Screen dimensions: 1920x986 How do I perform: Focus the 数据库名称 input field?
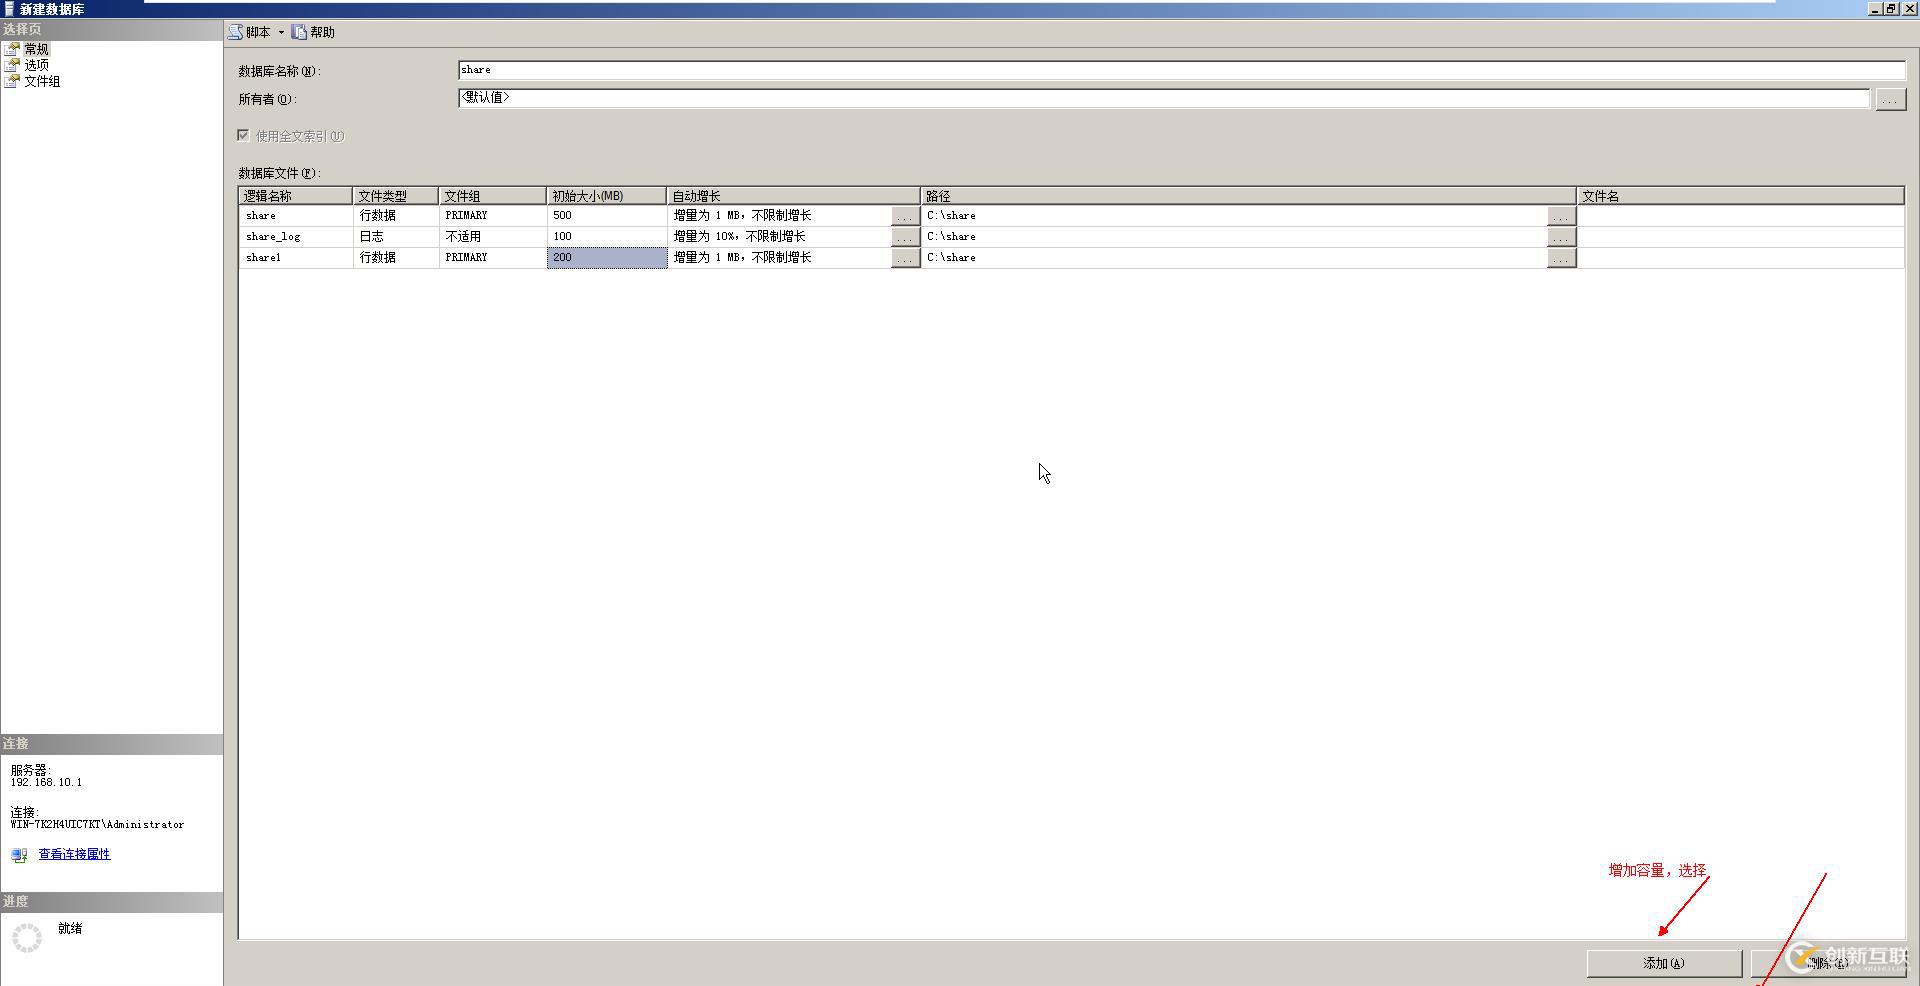coord(1181,70)
